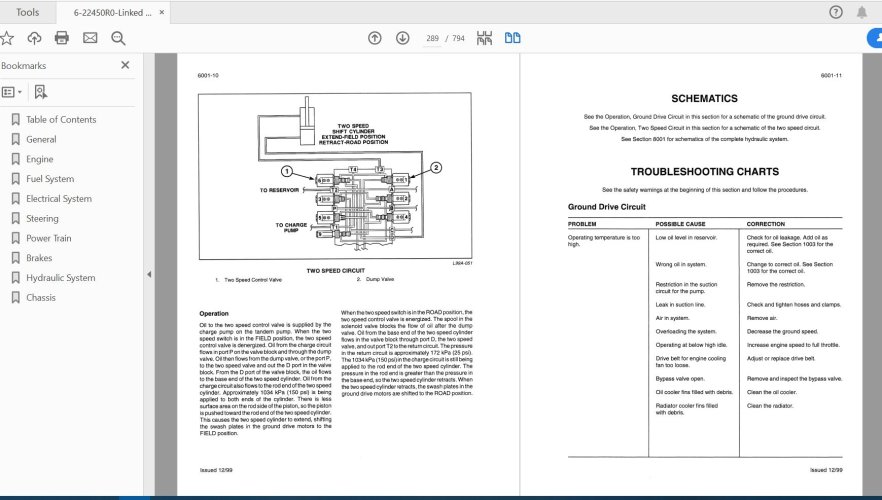Upload file to cloud icon
882x500 pixels.
coord(34,38)
